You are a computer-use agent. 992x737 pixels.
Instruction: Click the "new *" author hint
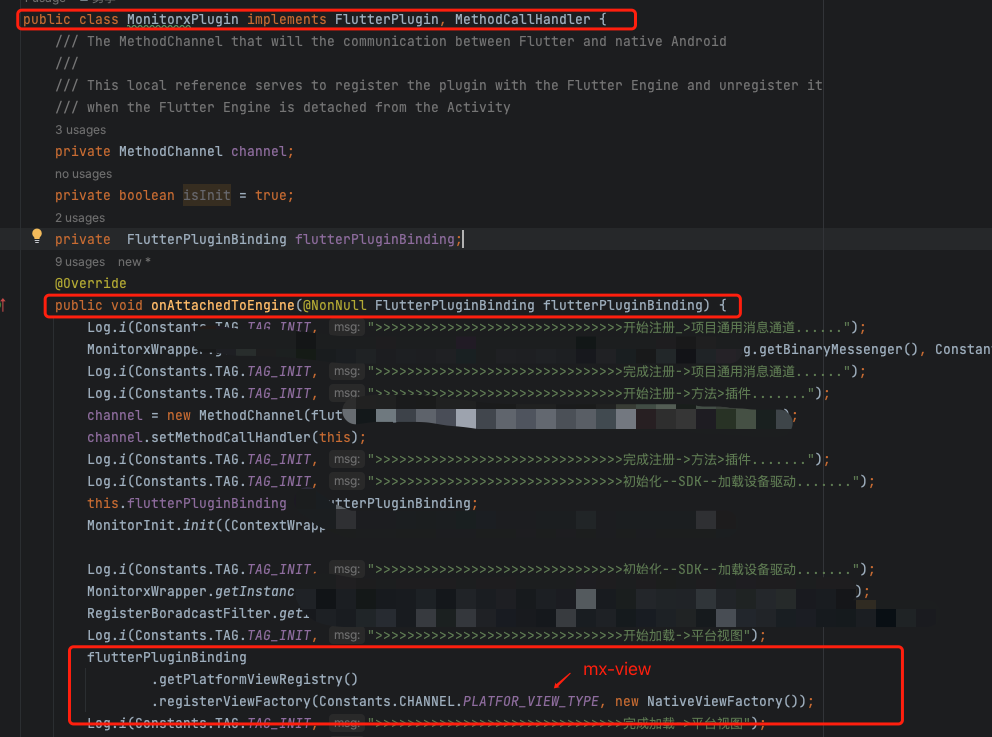click(x=134, y=262)
